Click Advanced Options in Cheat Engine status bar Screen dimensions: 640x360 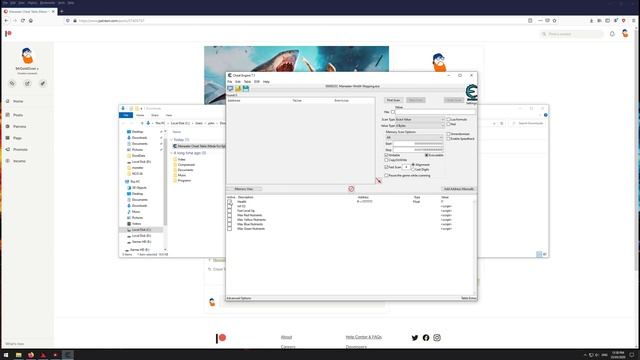coord(239,298)
